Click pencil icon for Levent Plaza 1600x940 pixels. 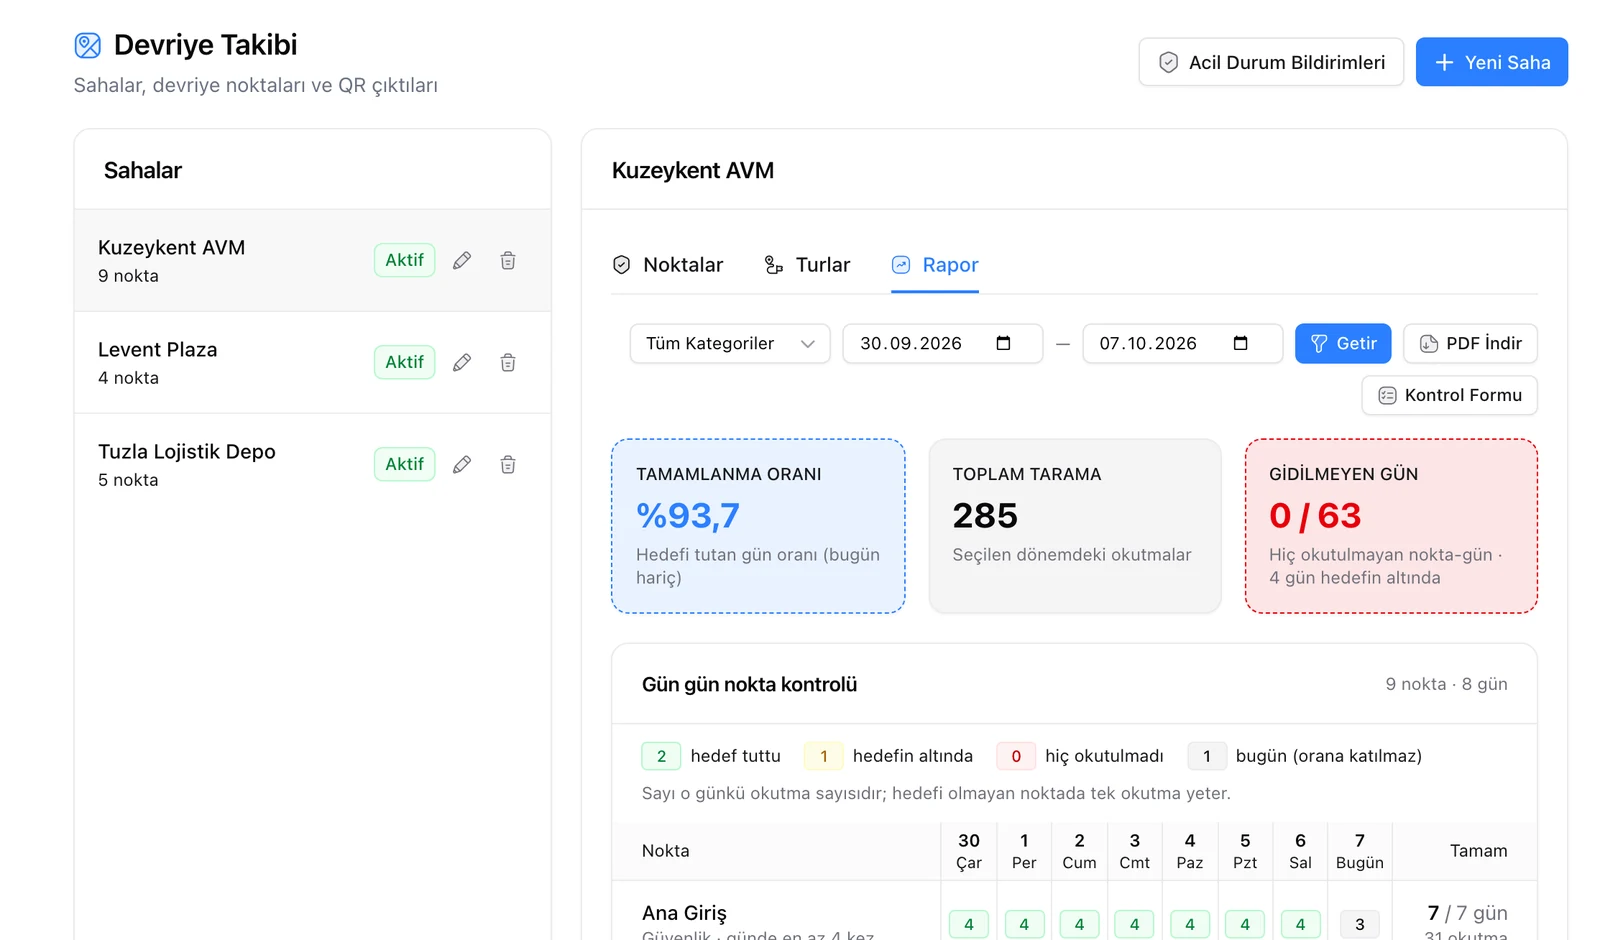(462, 362)
